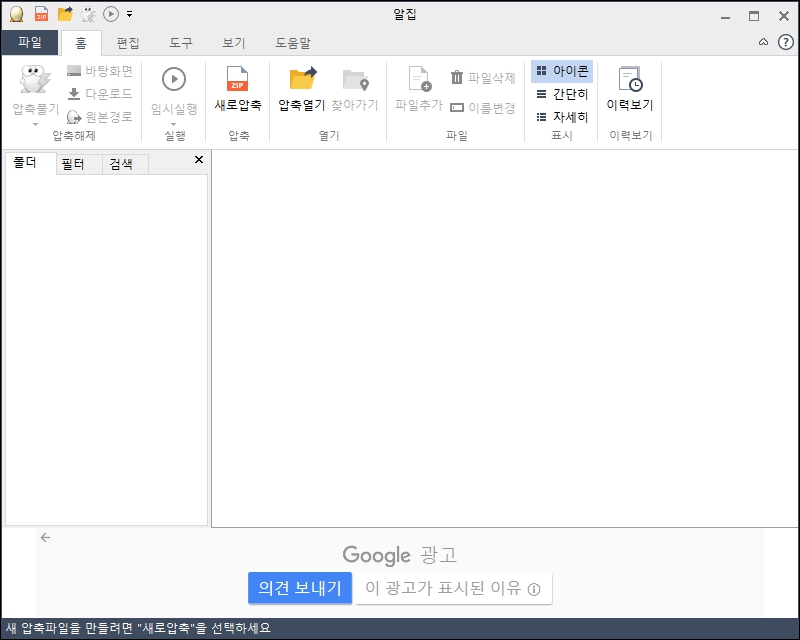Select 간단히 simple list view
800x640 pixels.
point(562,94)
